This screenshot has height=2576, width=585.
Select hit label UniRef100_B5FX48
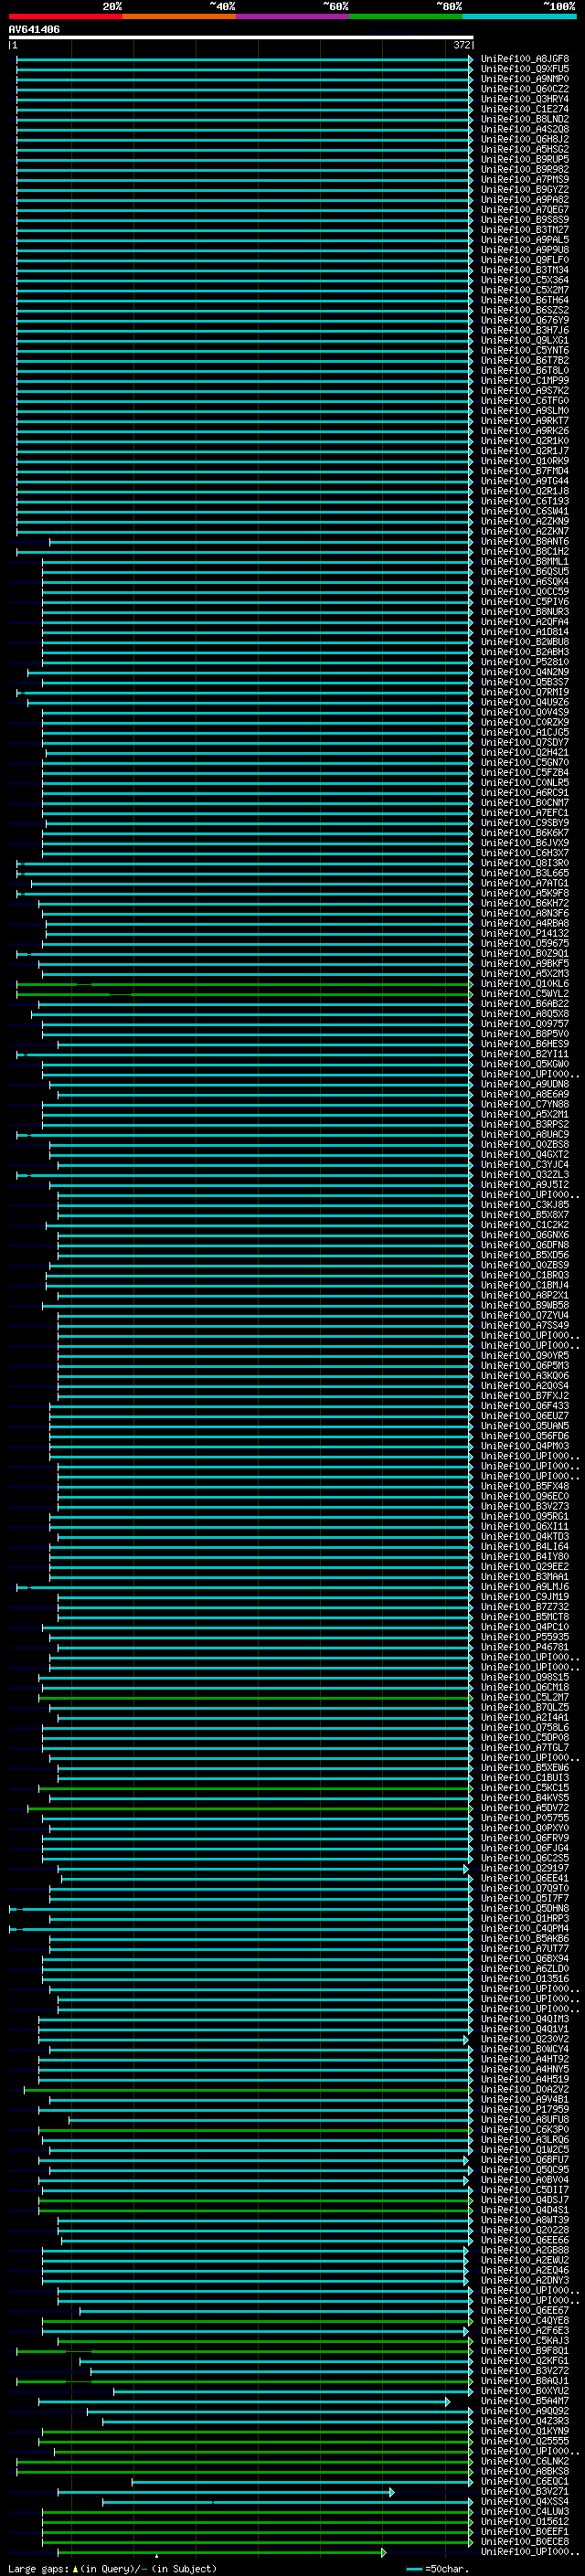pos(525,1487)
